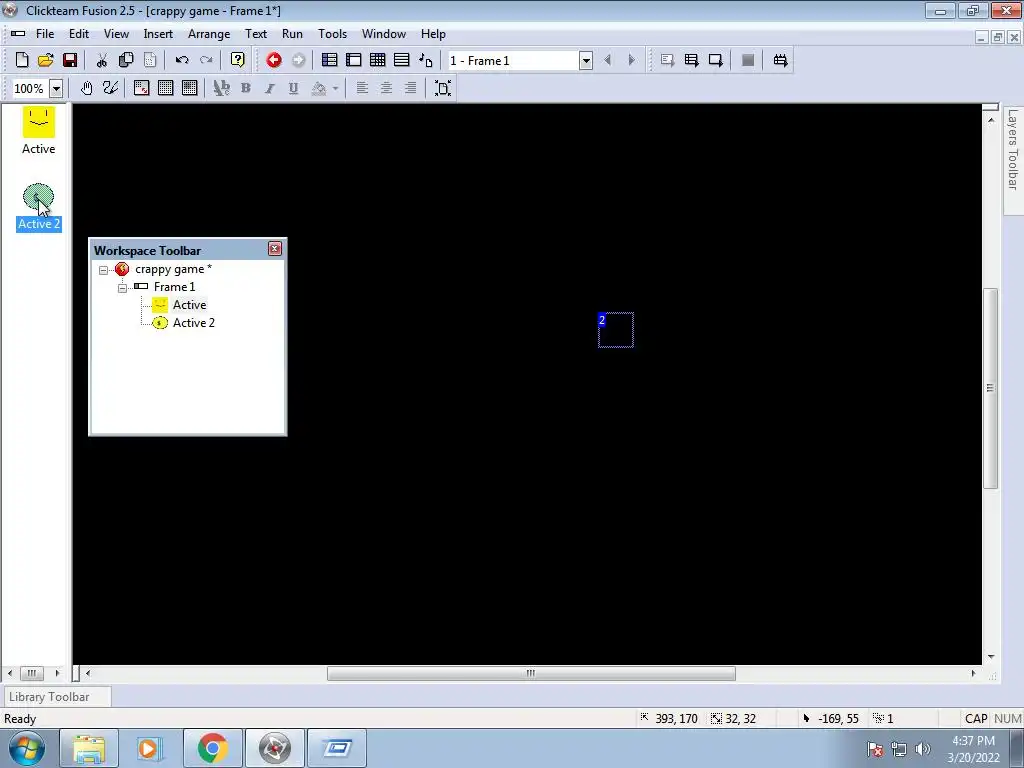Select the object marked 2 on frame
The width and height of the screenshot is (1024, 768).
click(x=616, y=330)
